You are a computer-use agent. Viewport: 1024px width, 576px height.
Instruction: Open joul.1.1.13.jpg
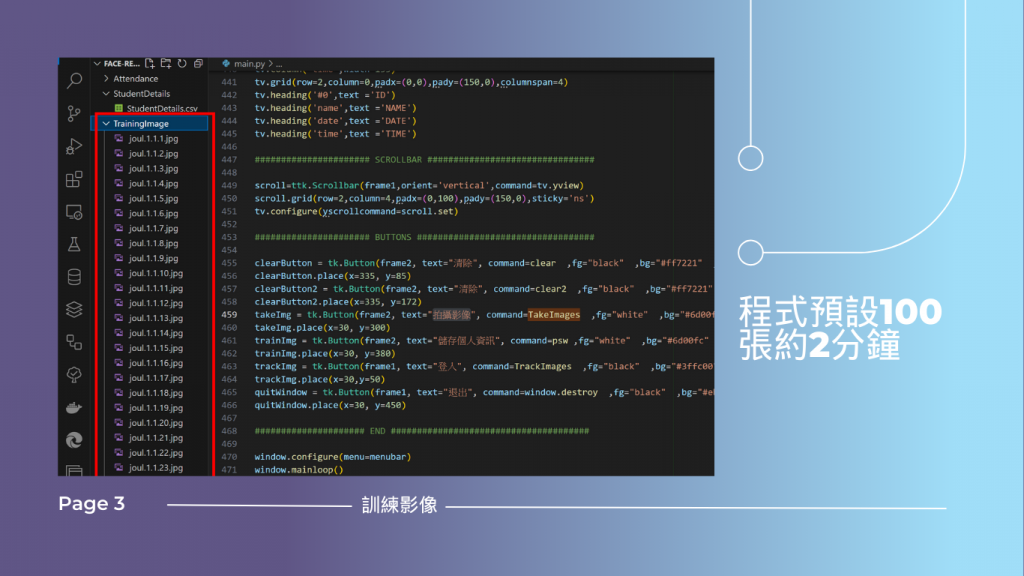(x=156, y=318)
